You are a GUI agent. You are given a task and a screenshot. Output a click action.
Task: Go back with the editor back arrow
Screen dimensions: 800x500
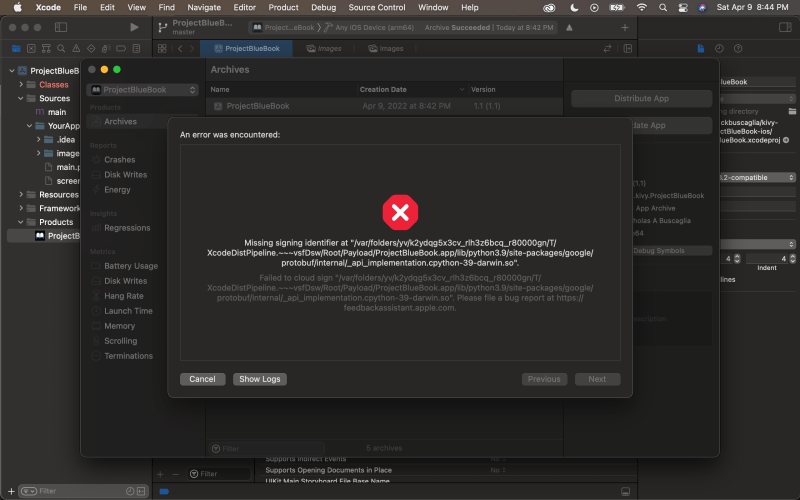tap(180, 48)
